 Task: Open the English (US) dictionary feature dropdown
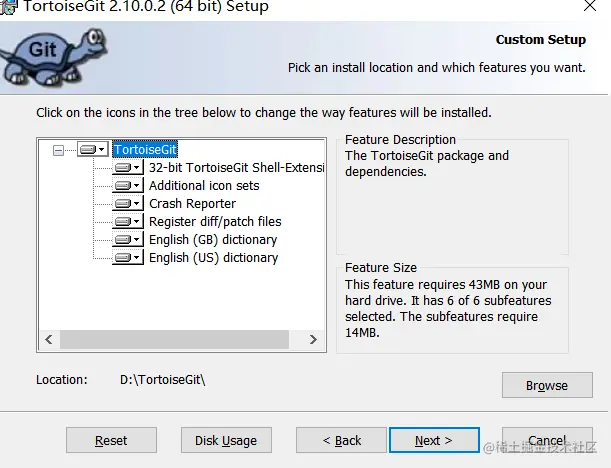pos(128,257)
